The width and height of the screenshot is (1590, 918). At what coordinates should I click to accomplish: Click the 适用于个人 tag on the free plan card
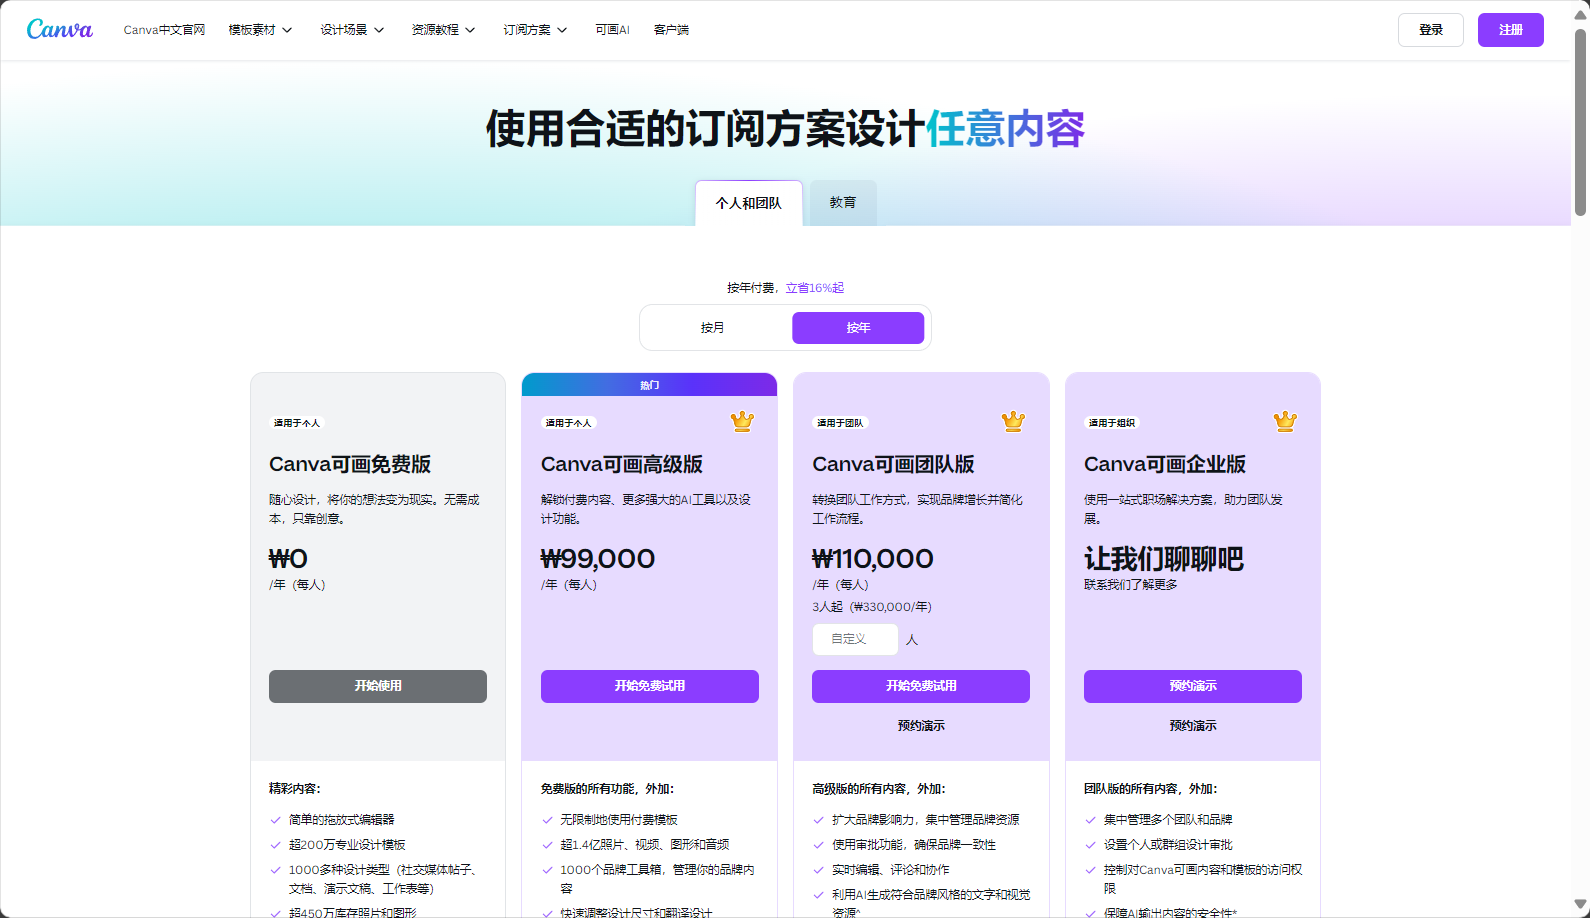(x=297, y=423)
